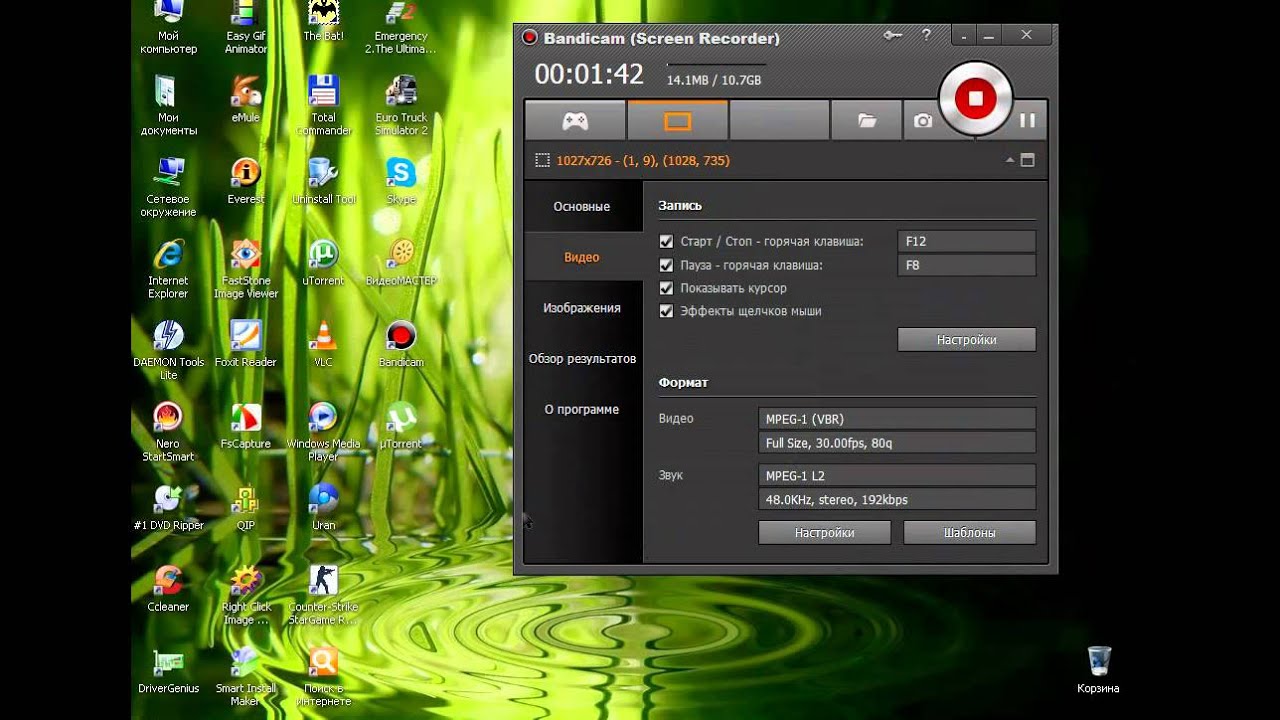Open DAEMON Tools Lite icon
This screenshot has height=720, width=1280.
(168, 350)
